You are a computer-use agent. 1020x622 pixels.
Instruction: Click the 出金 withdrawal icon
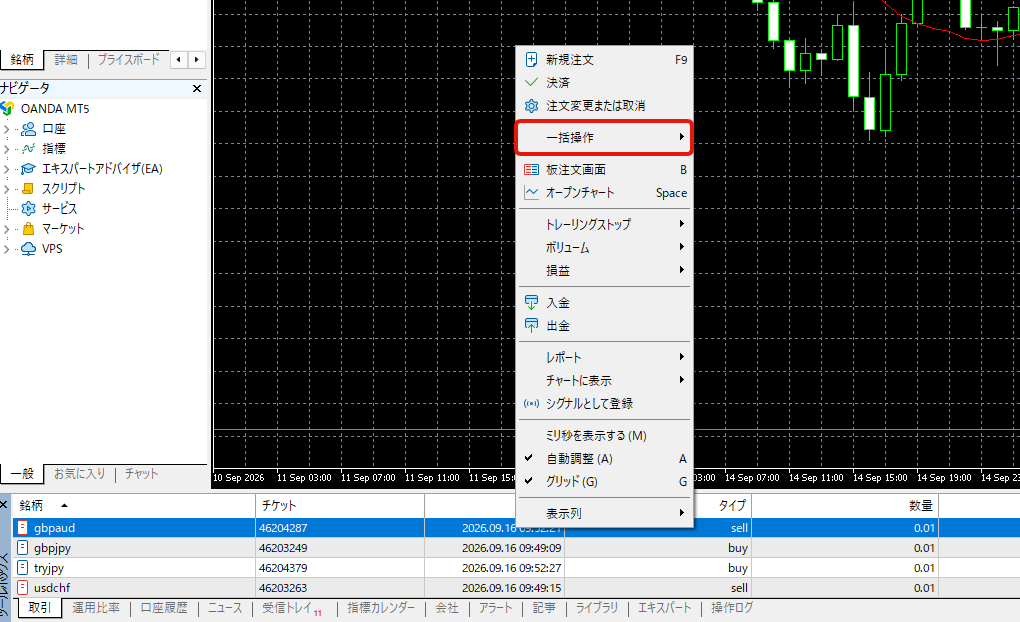531,326
